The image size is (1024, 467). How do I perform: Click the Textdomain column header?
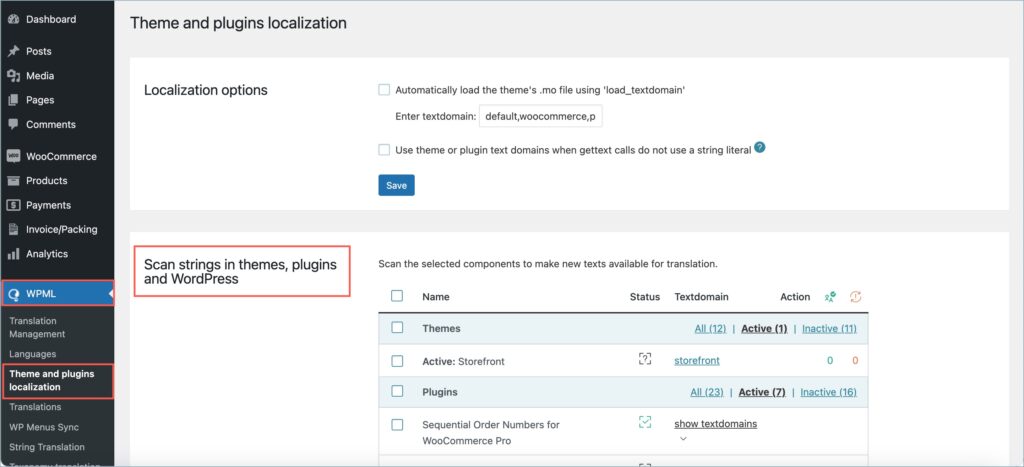tap(701, 297)
